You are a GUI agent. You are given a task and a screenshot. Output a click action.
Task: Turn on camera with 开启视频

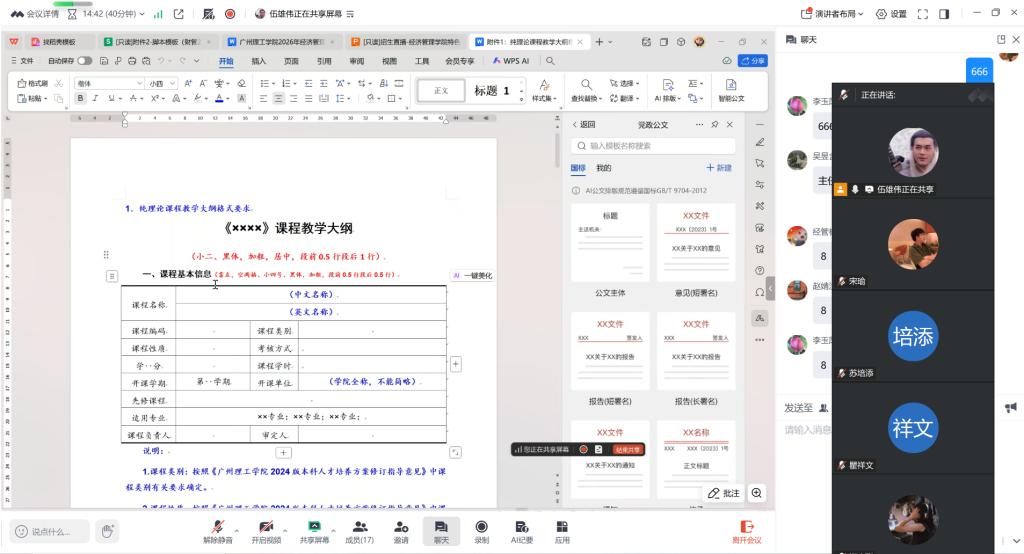(x=266, y=531)
